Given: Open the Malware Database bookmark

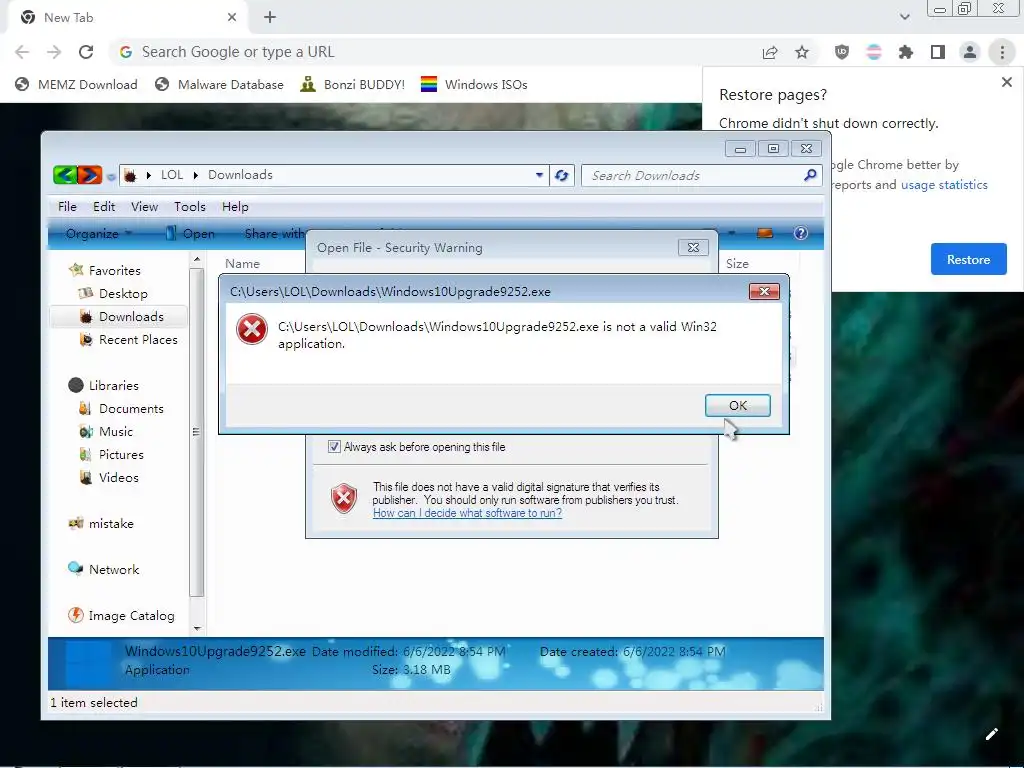Looking at the screenshot, I should 219,85.
